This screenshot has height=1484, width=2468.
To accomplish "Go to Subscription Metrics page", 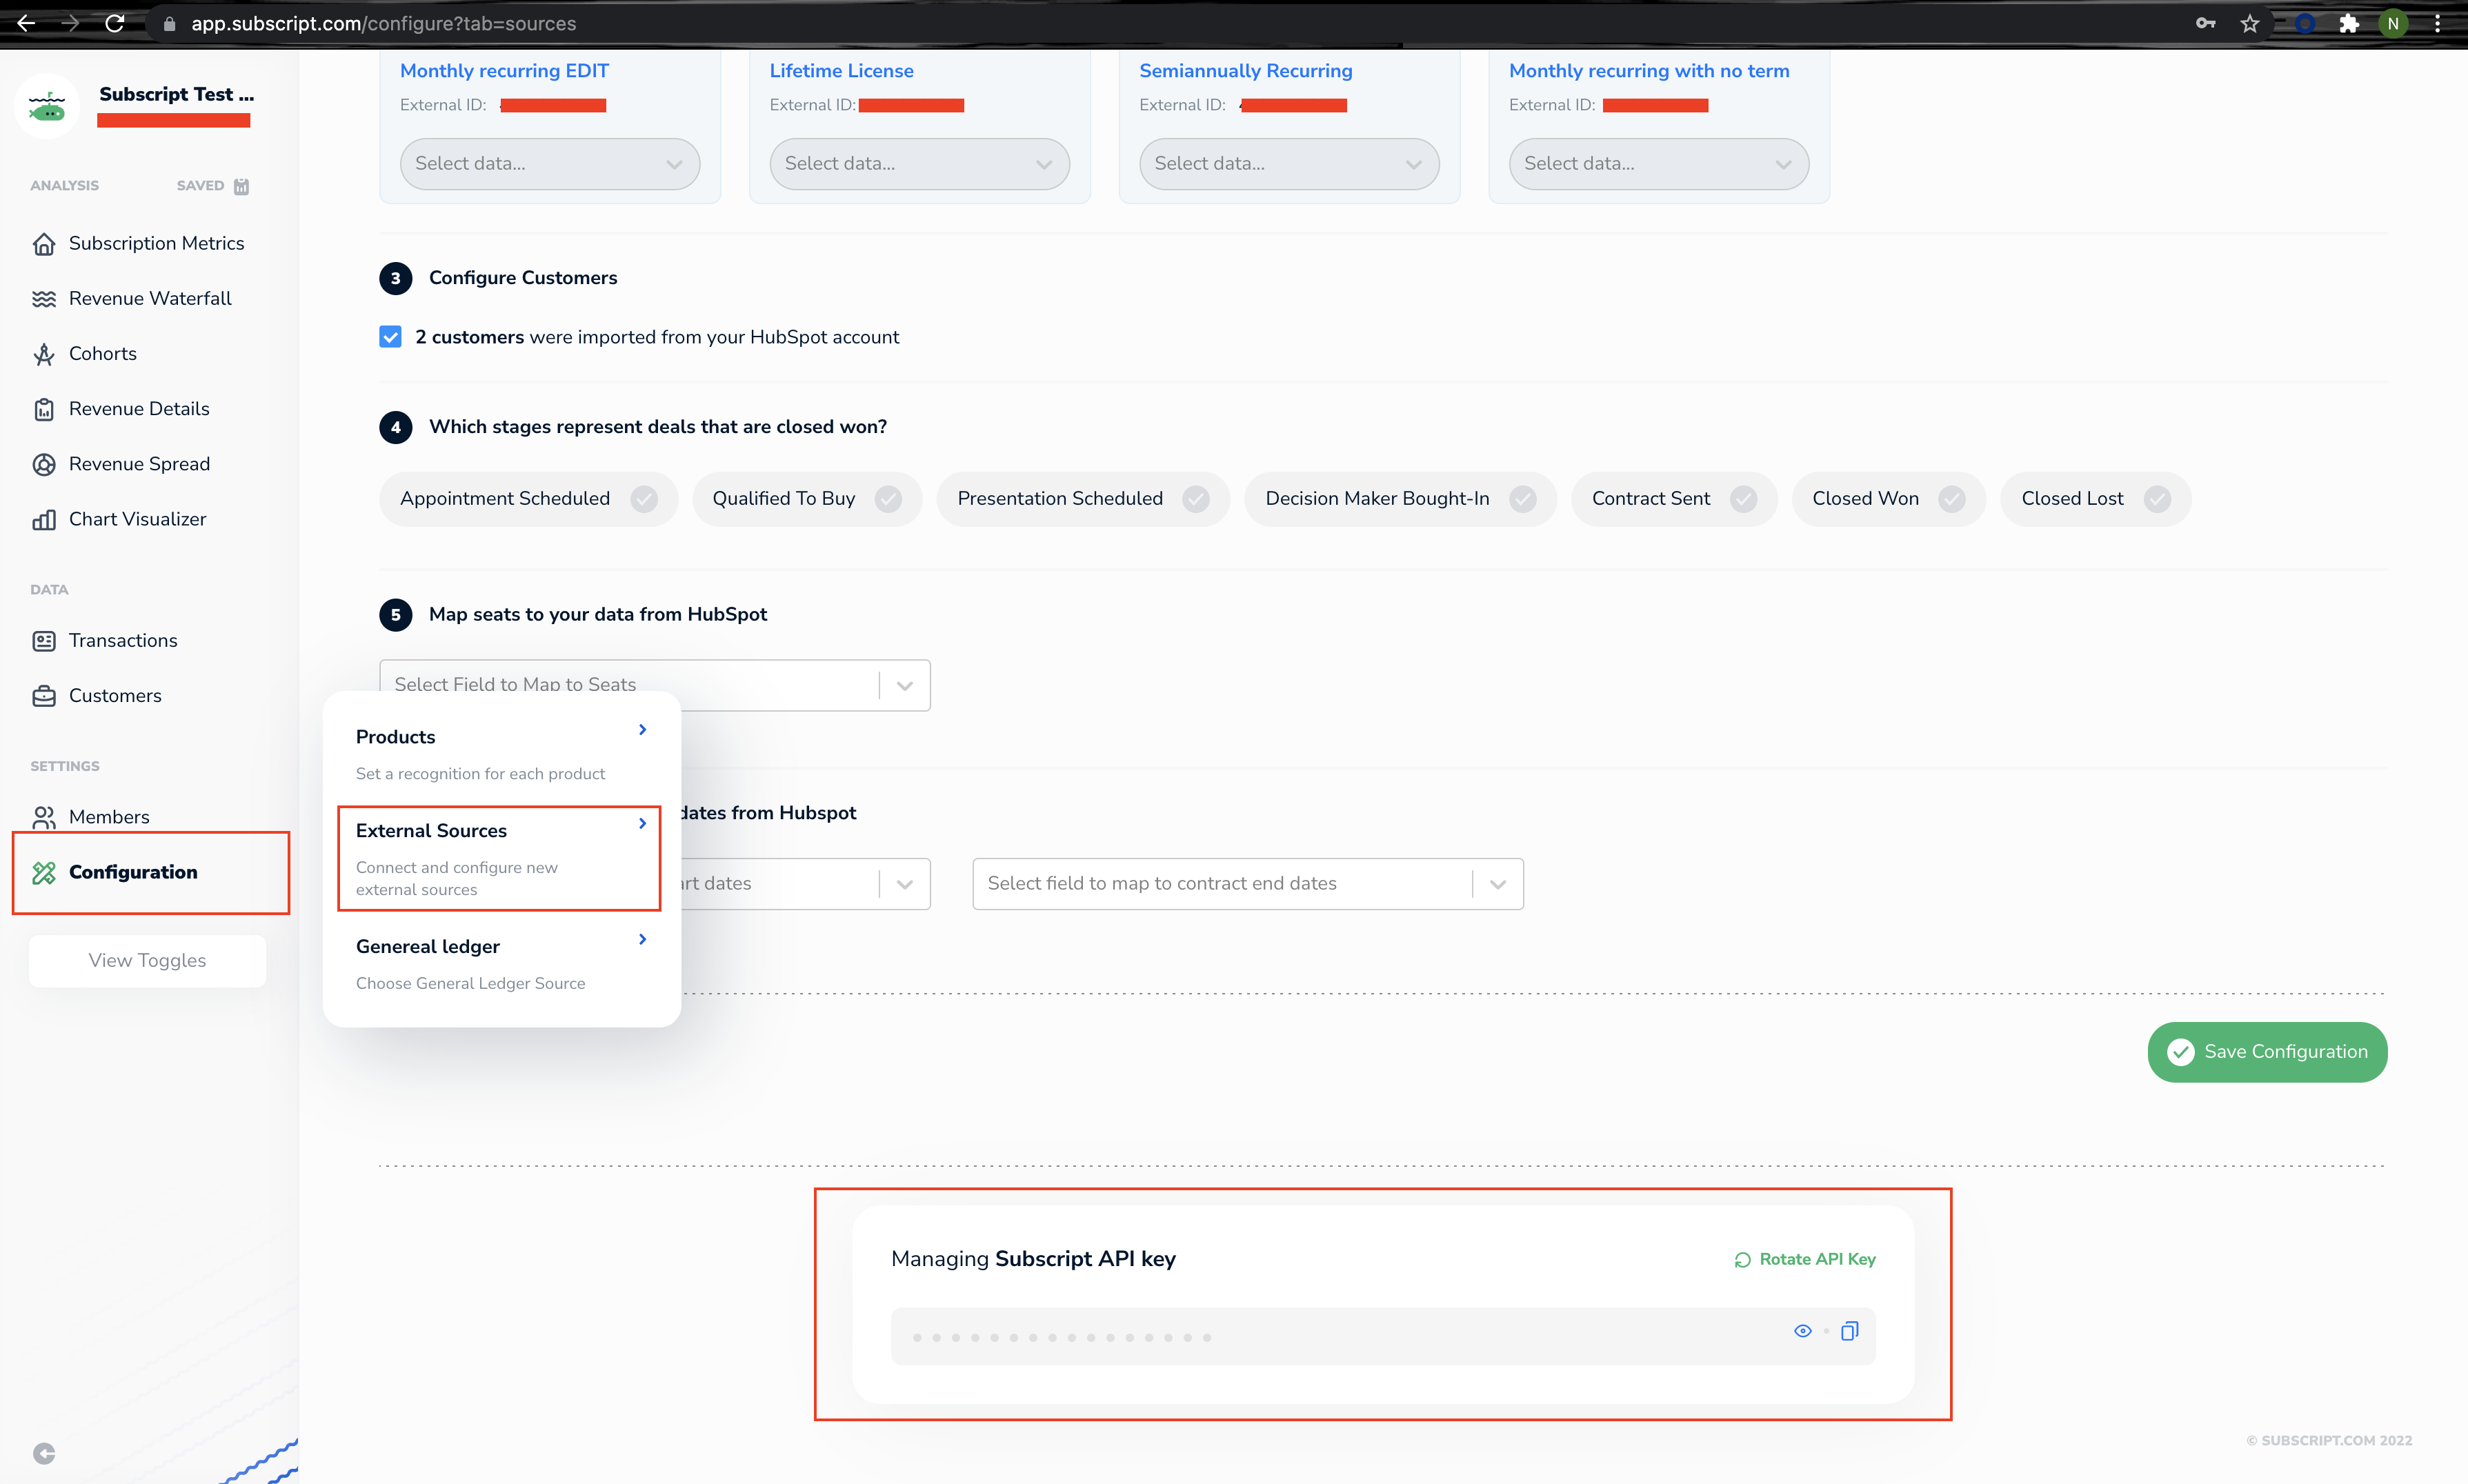I will (156, 244).
